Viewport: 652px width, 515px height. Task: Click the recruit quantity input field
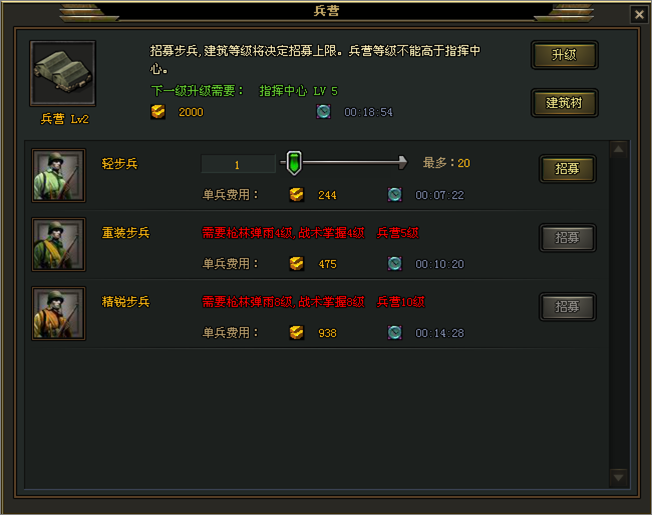(238, 164)
